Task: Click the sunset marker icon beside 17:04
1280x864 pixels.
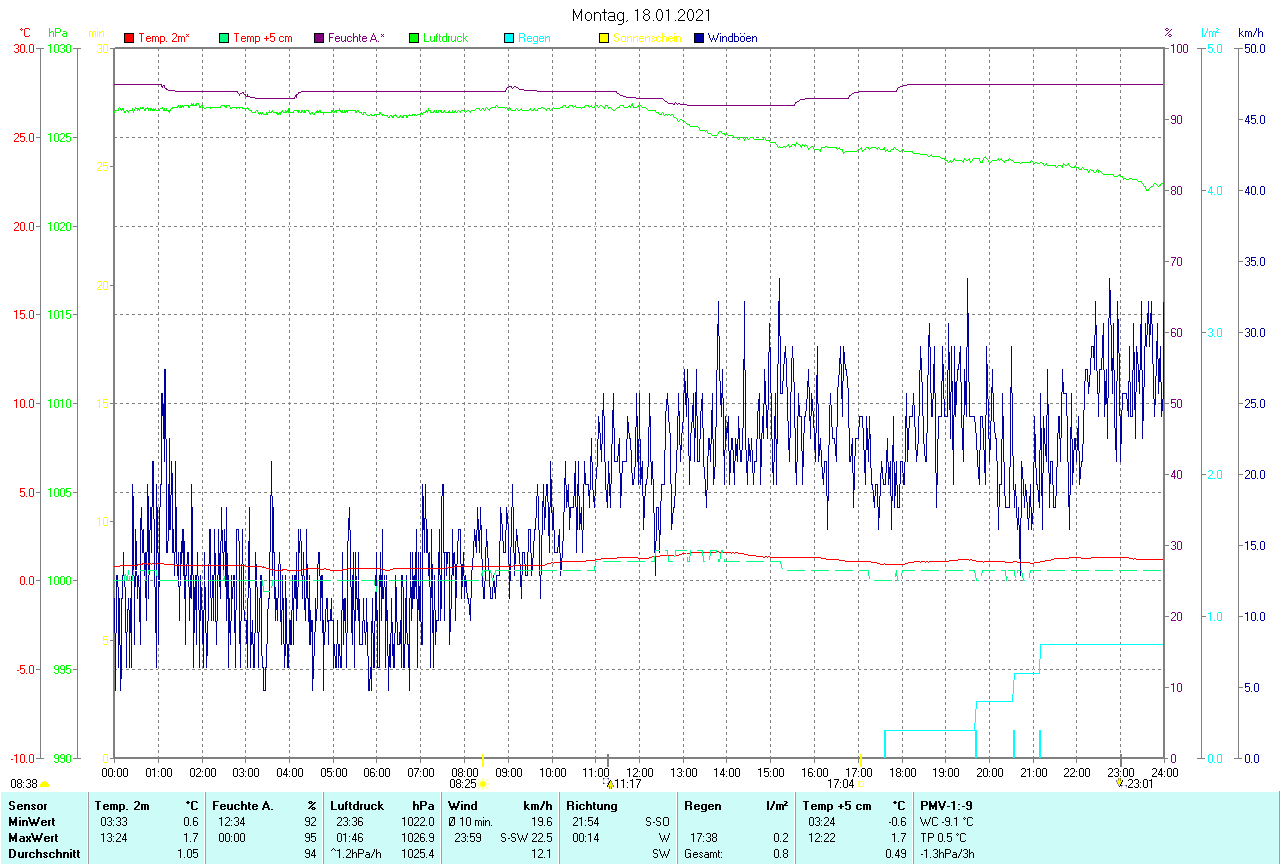Action: 860,785
